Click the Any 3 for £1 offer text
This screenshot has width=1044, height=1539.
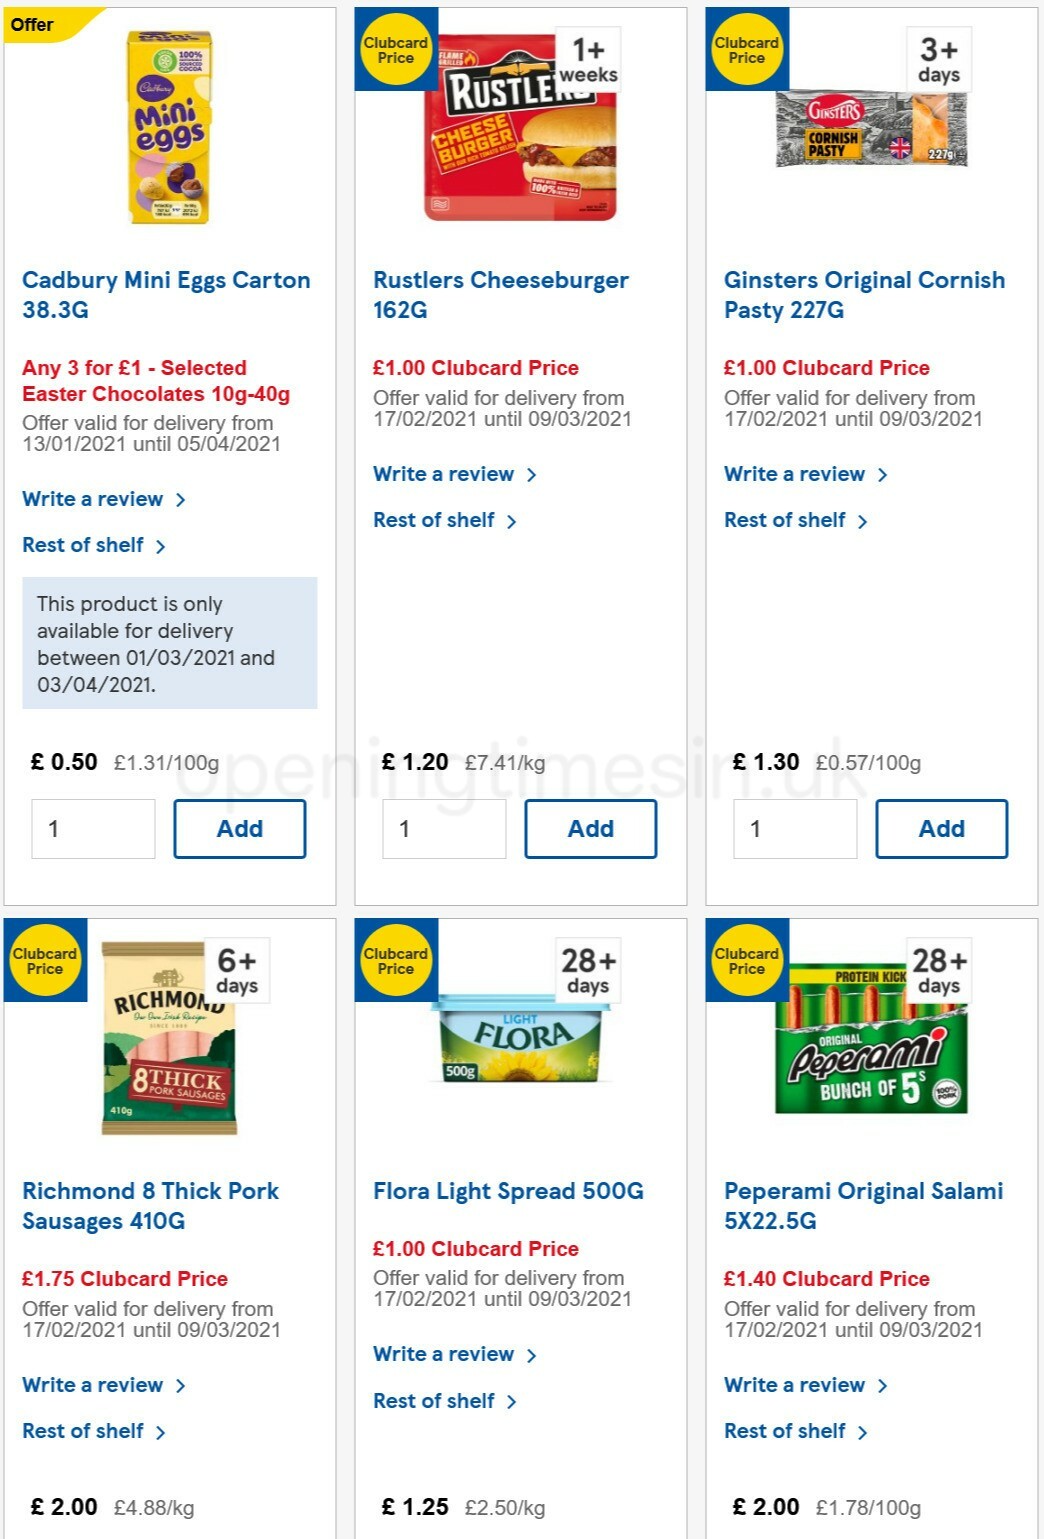point(155,381)
